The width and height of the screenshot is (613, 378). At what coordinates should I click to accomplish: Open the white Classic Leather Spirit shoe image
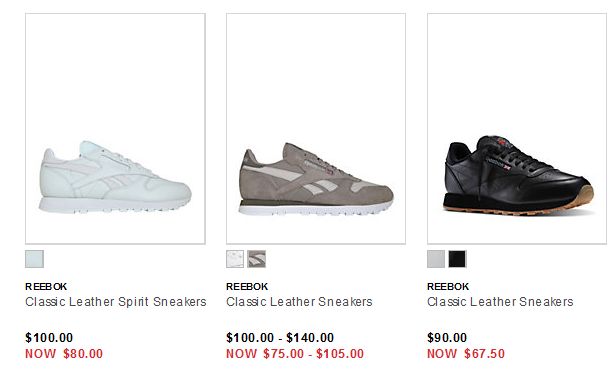(115, 129)
